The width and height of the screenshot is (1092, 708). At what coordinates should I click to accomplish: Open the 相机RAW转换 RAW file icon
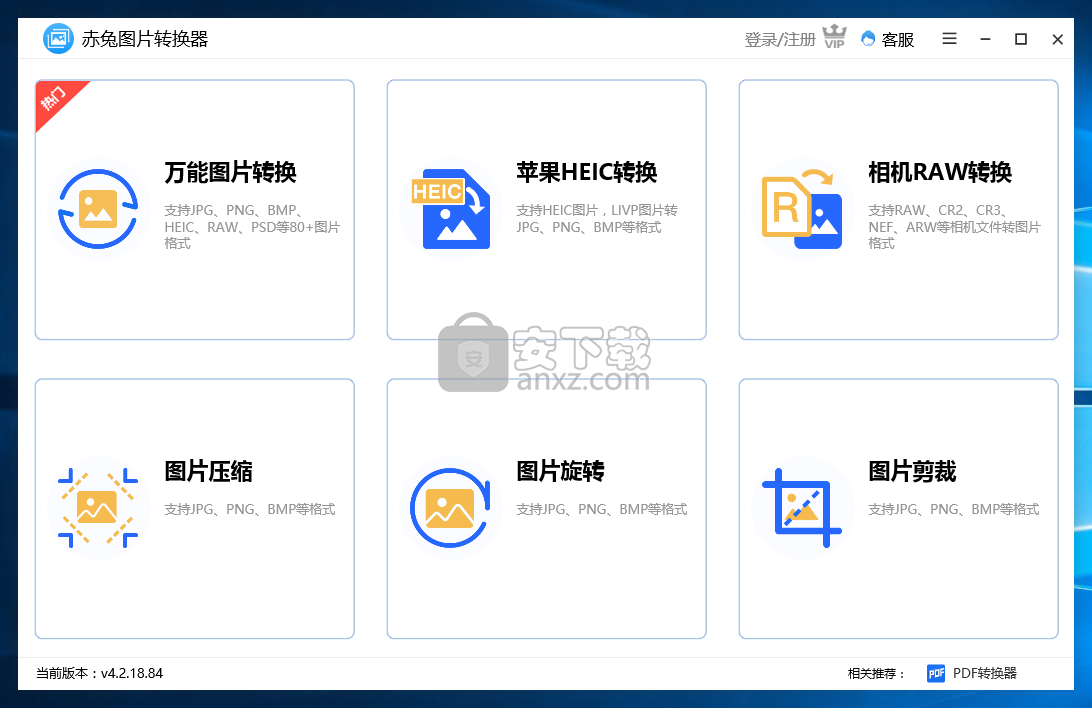[x=802, y=209]
